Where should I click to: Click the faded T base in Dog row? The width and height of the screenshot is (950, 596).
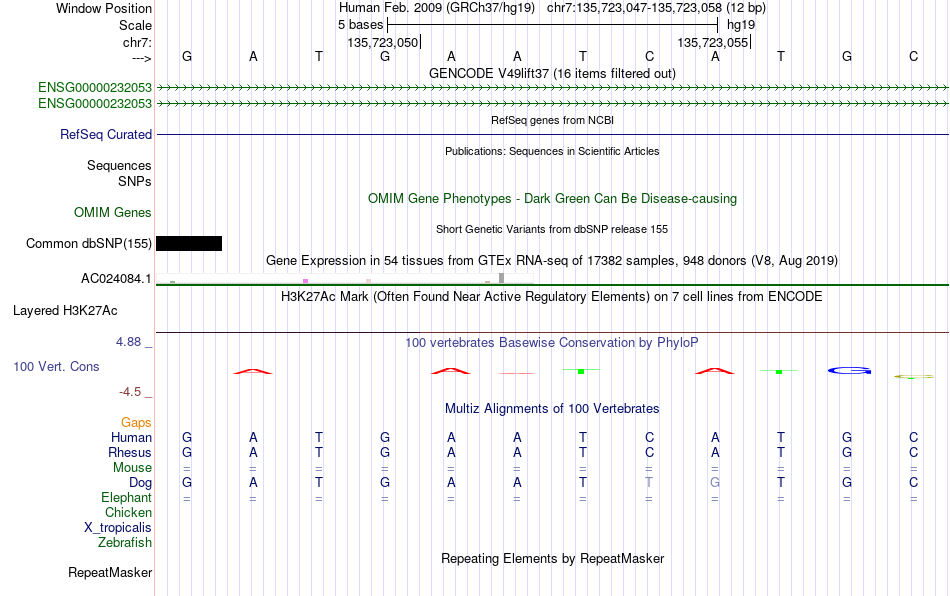tap(649, 483)
